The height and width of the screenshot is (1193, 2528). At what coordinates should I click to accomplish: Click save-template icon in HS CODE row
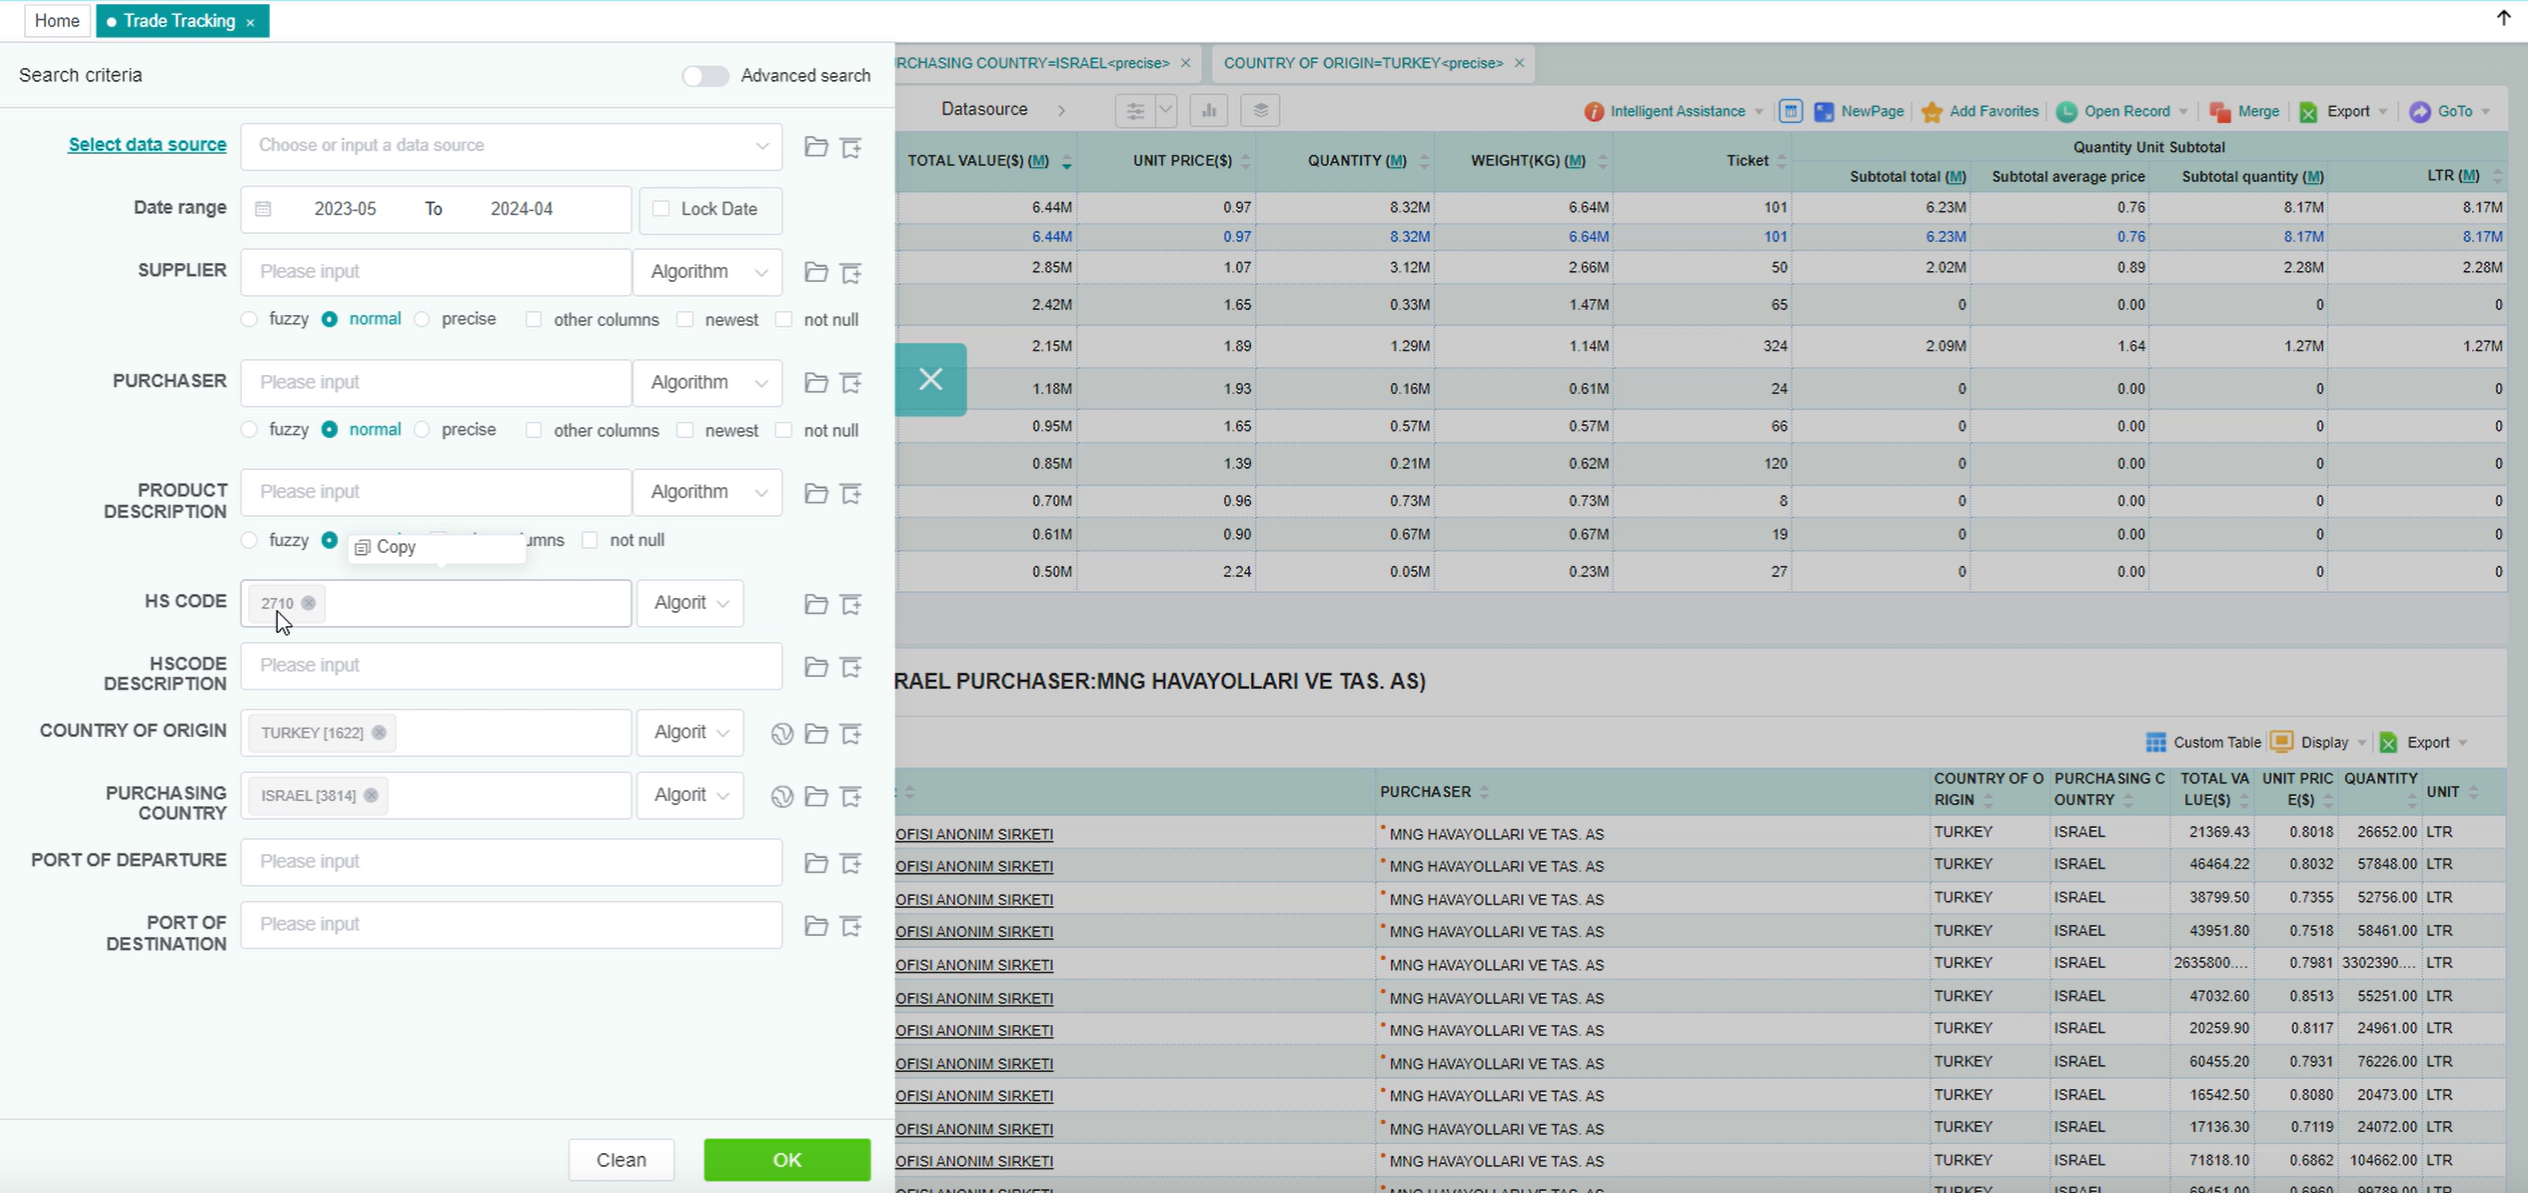[x=851, y=604]
